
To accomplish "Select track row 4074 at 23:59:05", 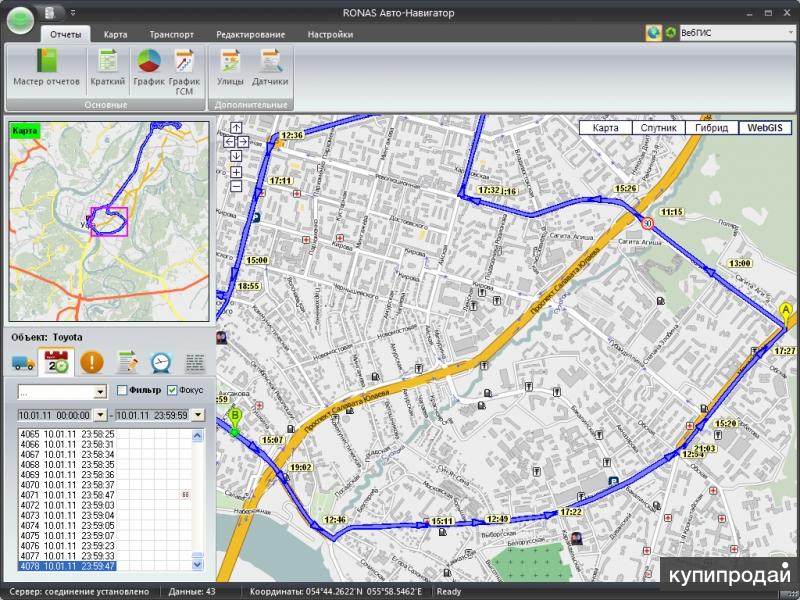I will point(67,526).
